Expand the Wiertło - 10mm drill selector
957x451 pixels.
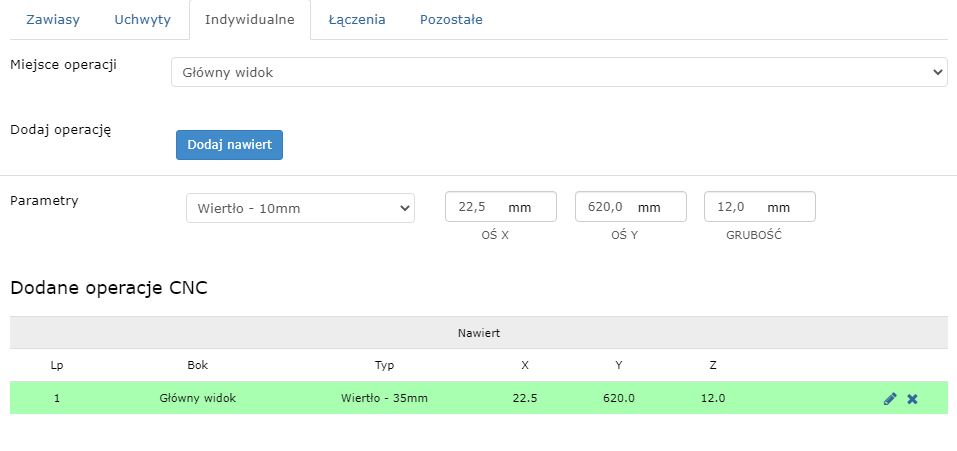[x=300, y=208]
